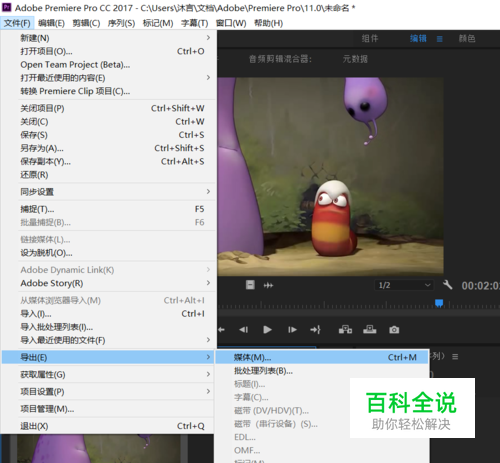Open the 窗口(W) menu
500x463 pixels.
(x=231, y=23)
